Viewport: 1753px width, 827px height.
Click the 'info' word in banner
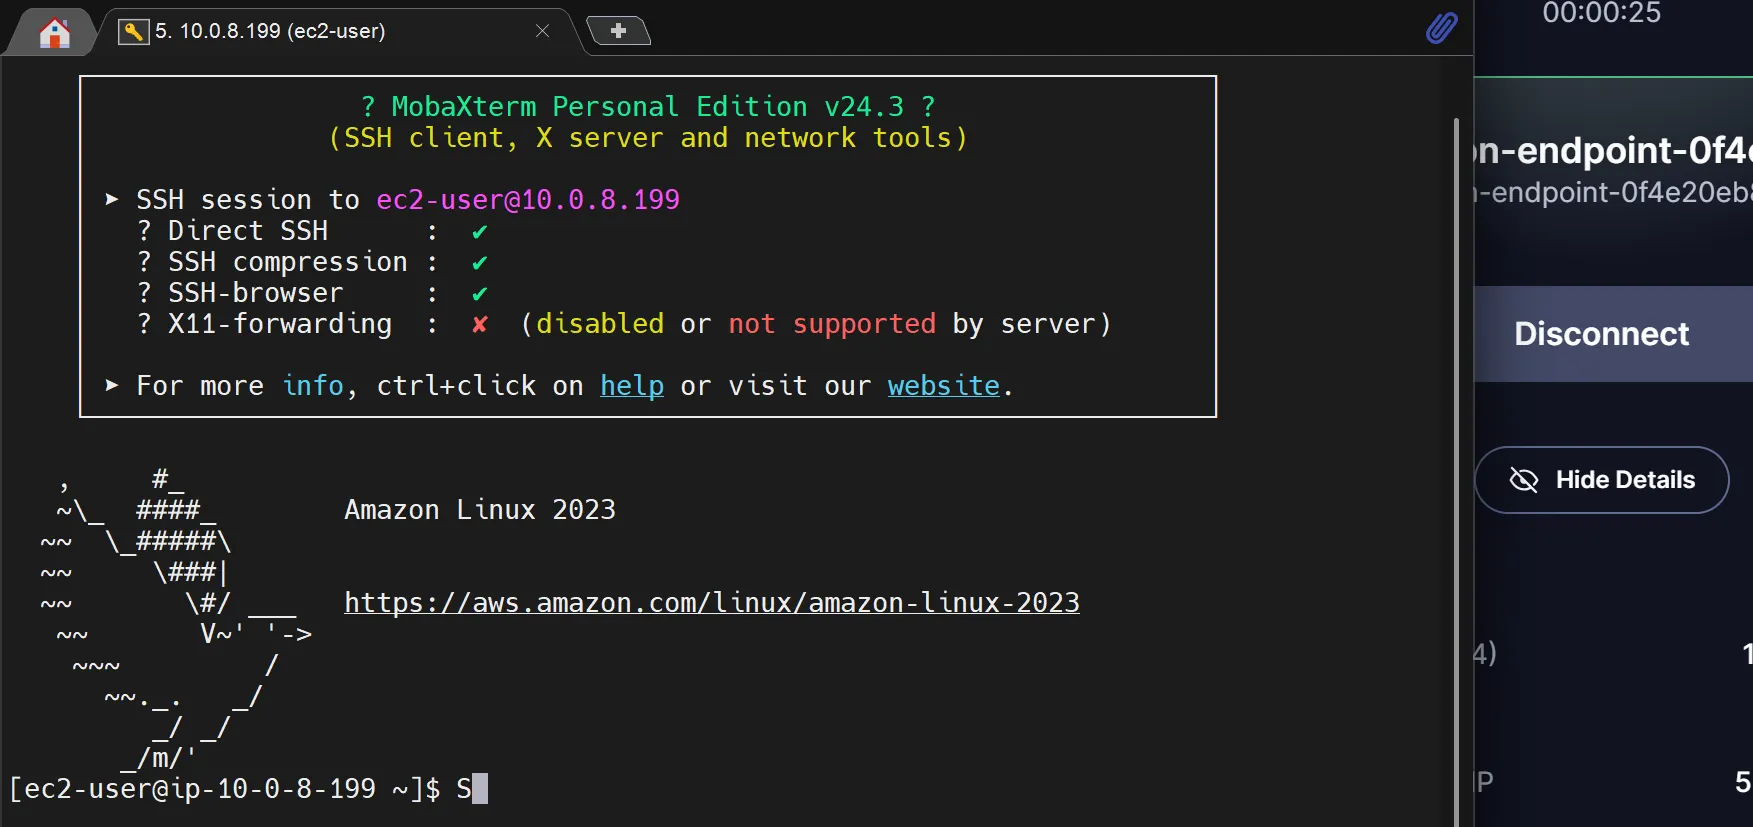[313, 386]
